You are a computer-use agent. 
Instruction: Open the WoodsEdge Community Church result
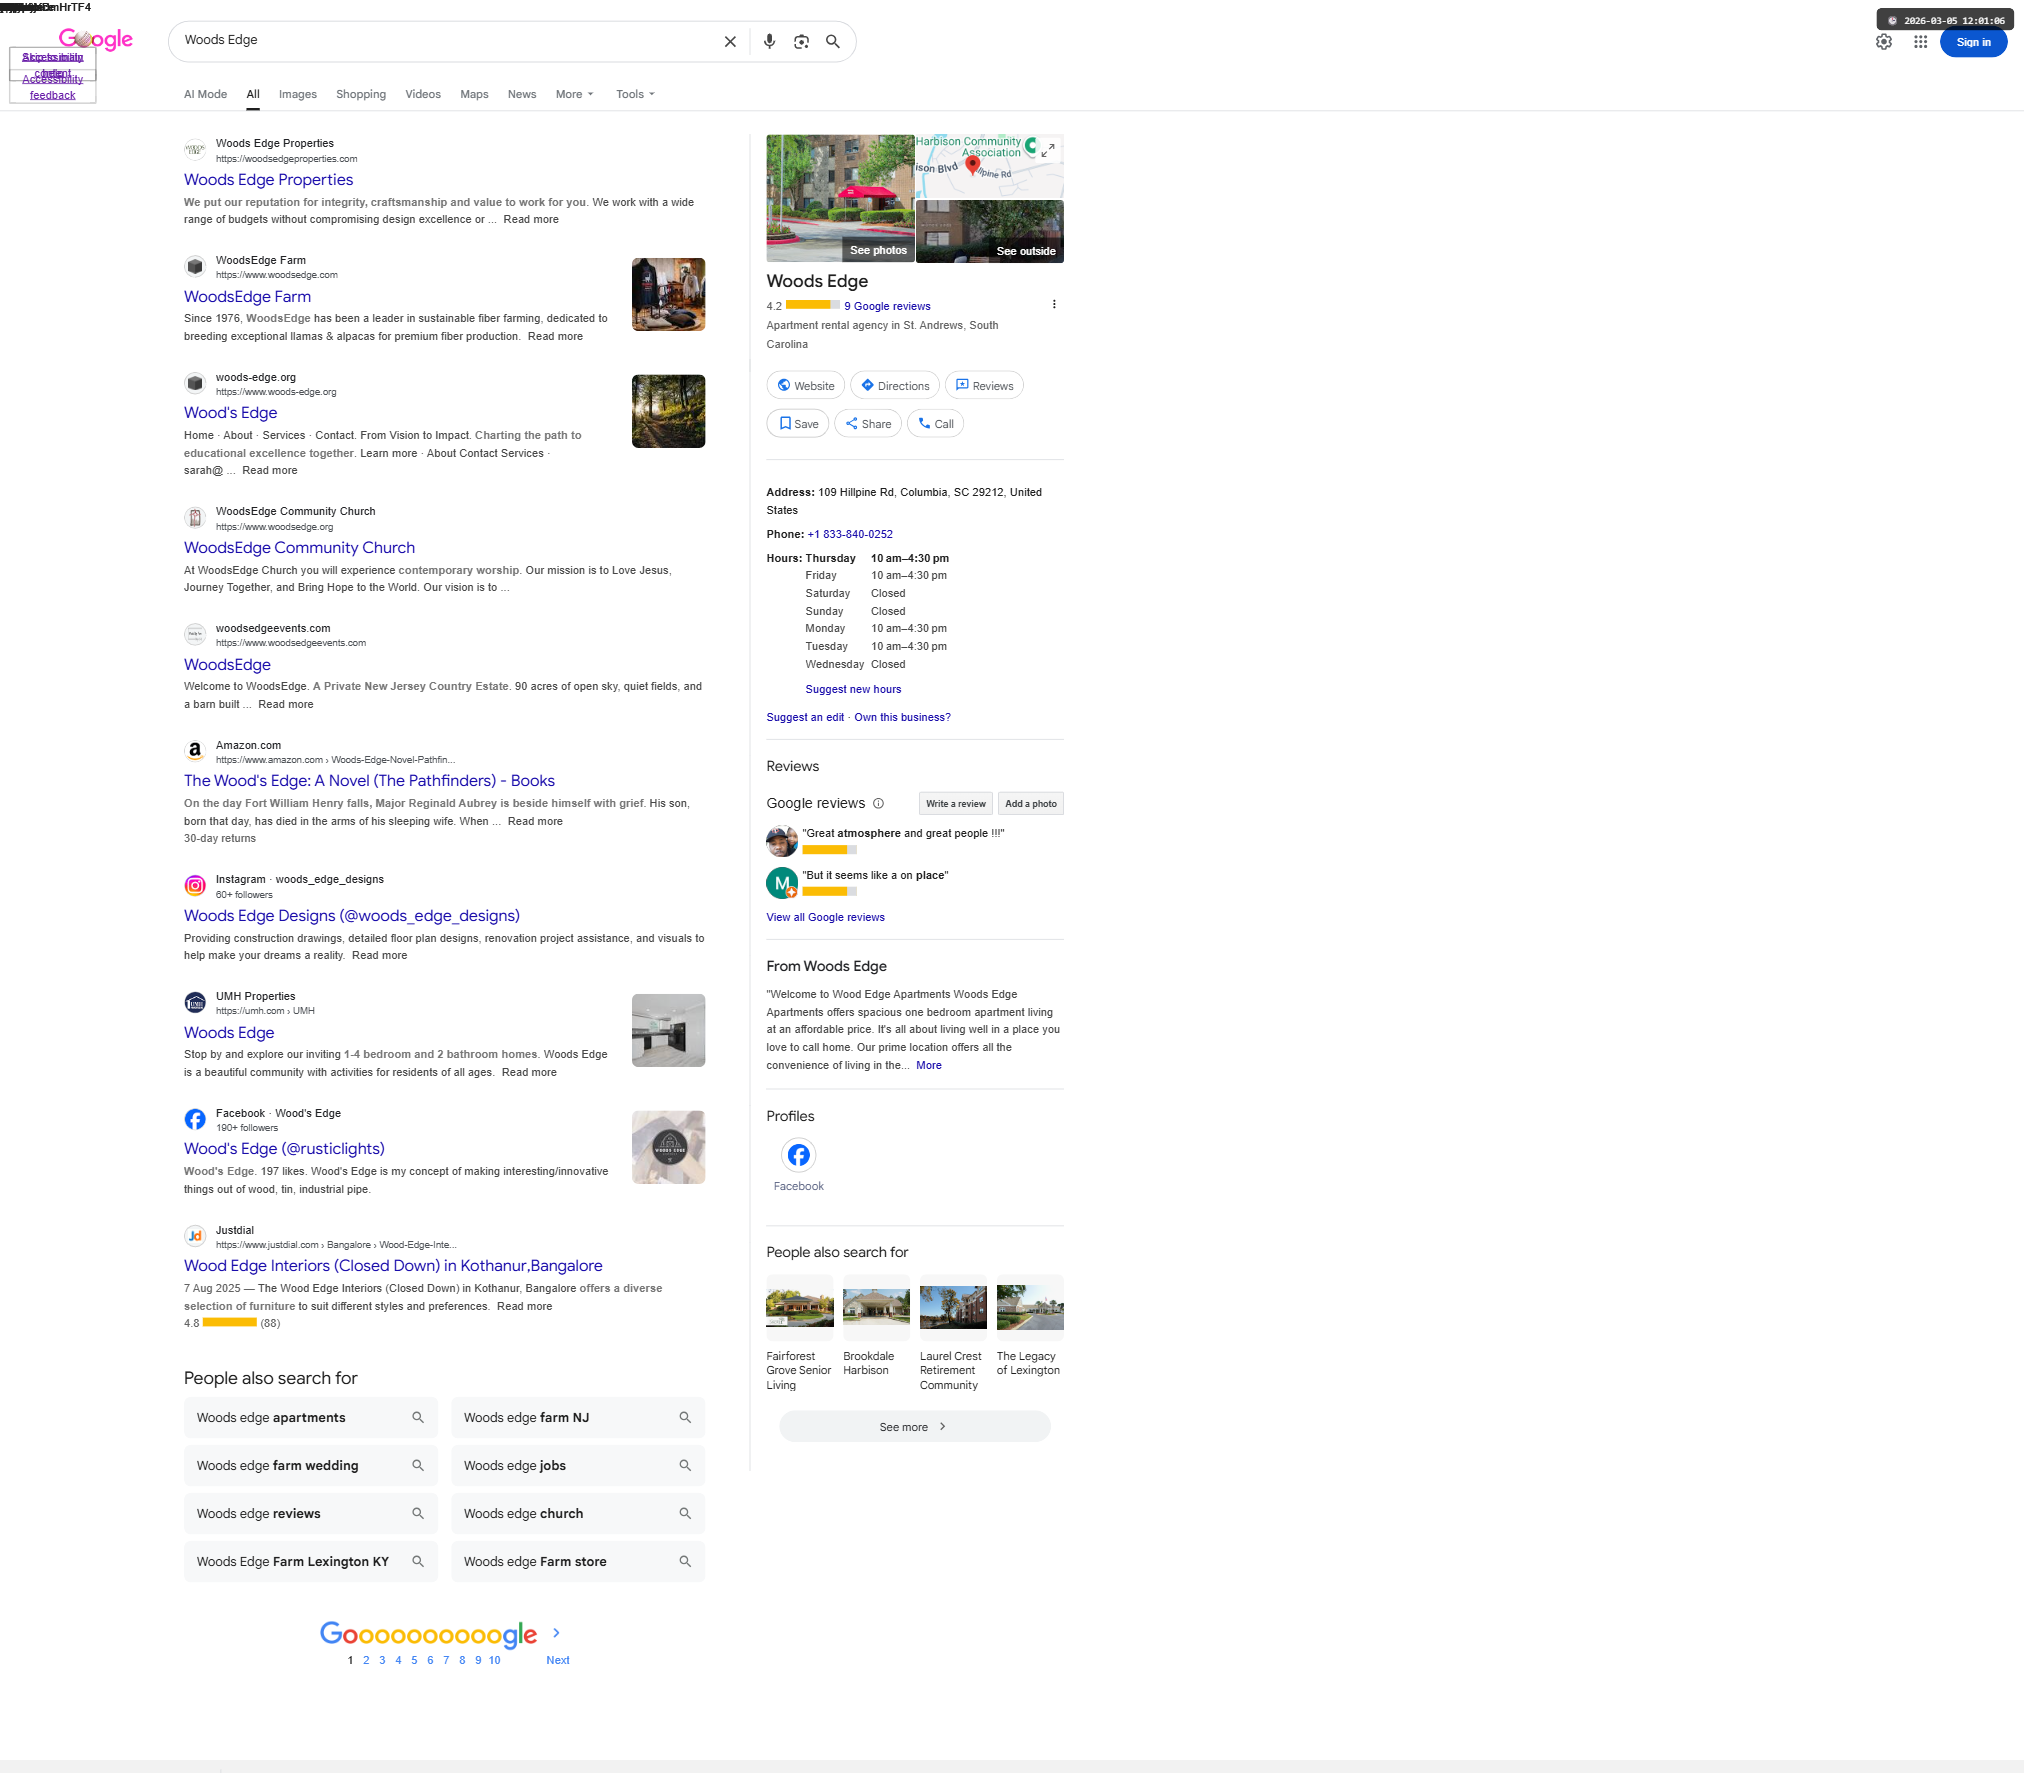[x=299, y=548]
